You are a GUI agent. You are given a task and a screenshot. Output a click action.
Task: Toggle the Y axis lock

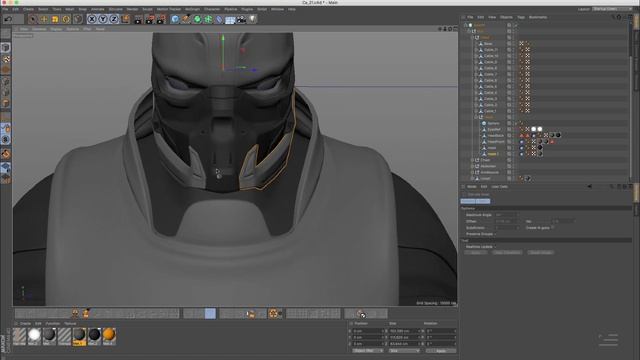click(x=103, y=19)
